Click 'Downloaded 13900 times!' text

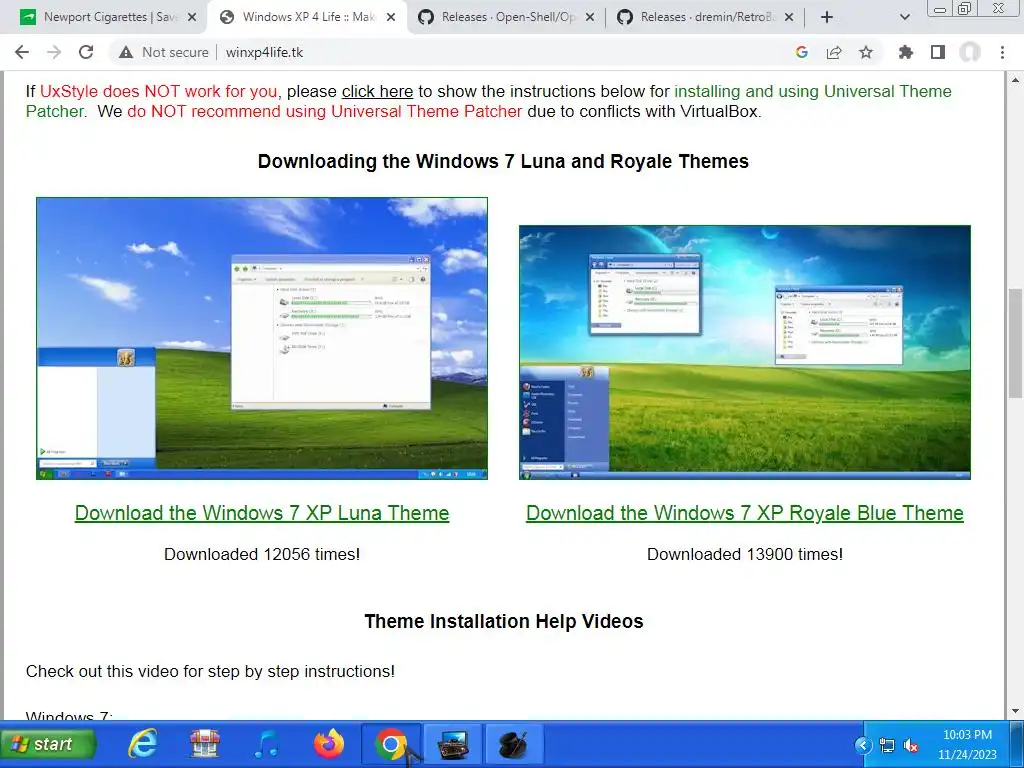click(x=744, y=554)
